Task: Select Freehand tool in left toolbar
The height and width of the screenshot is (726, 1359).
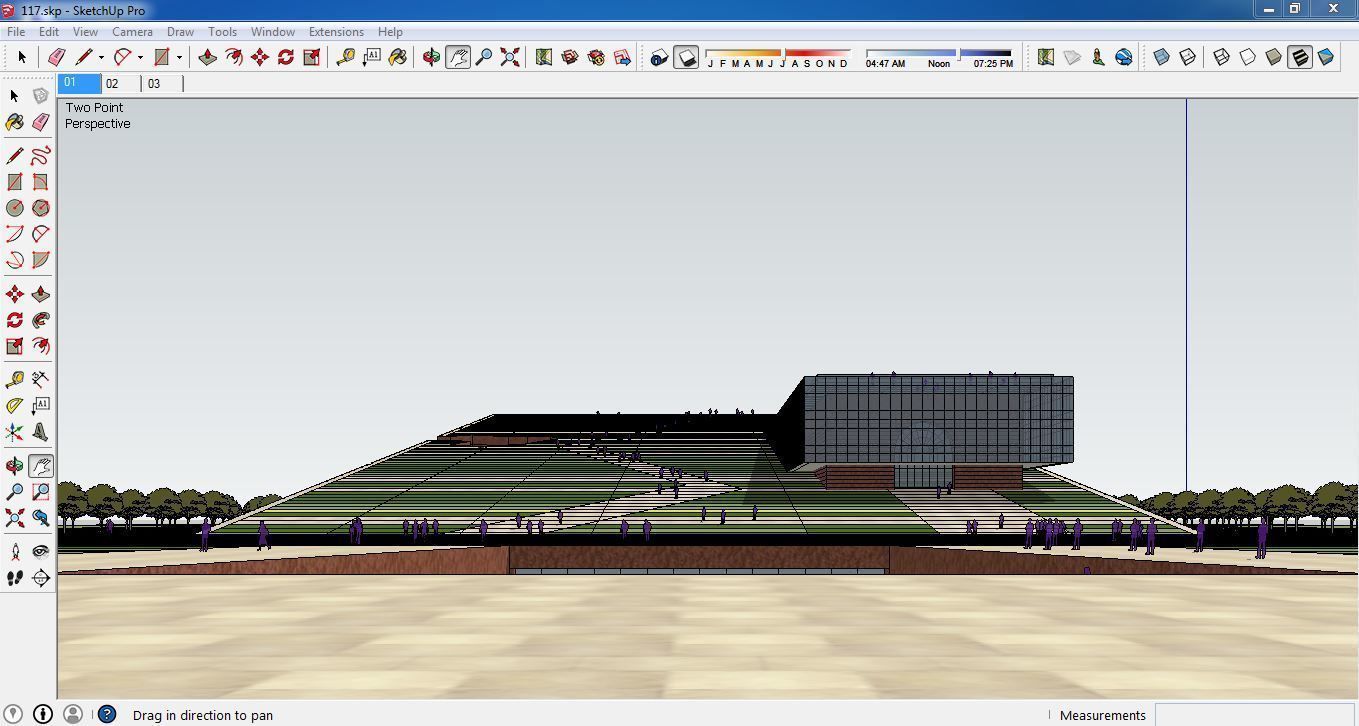Action: (x=41, y=156)
